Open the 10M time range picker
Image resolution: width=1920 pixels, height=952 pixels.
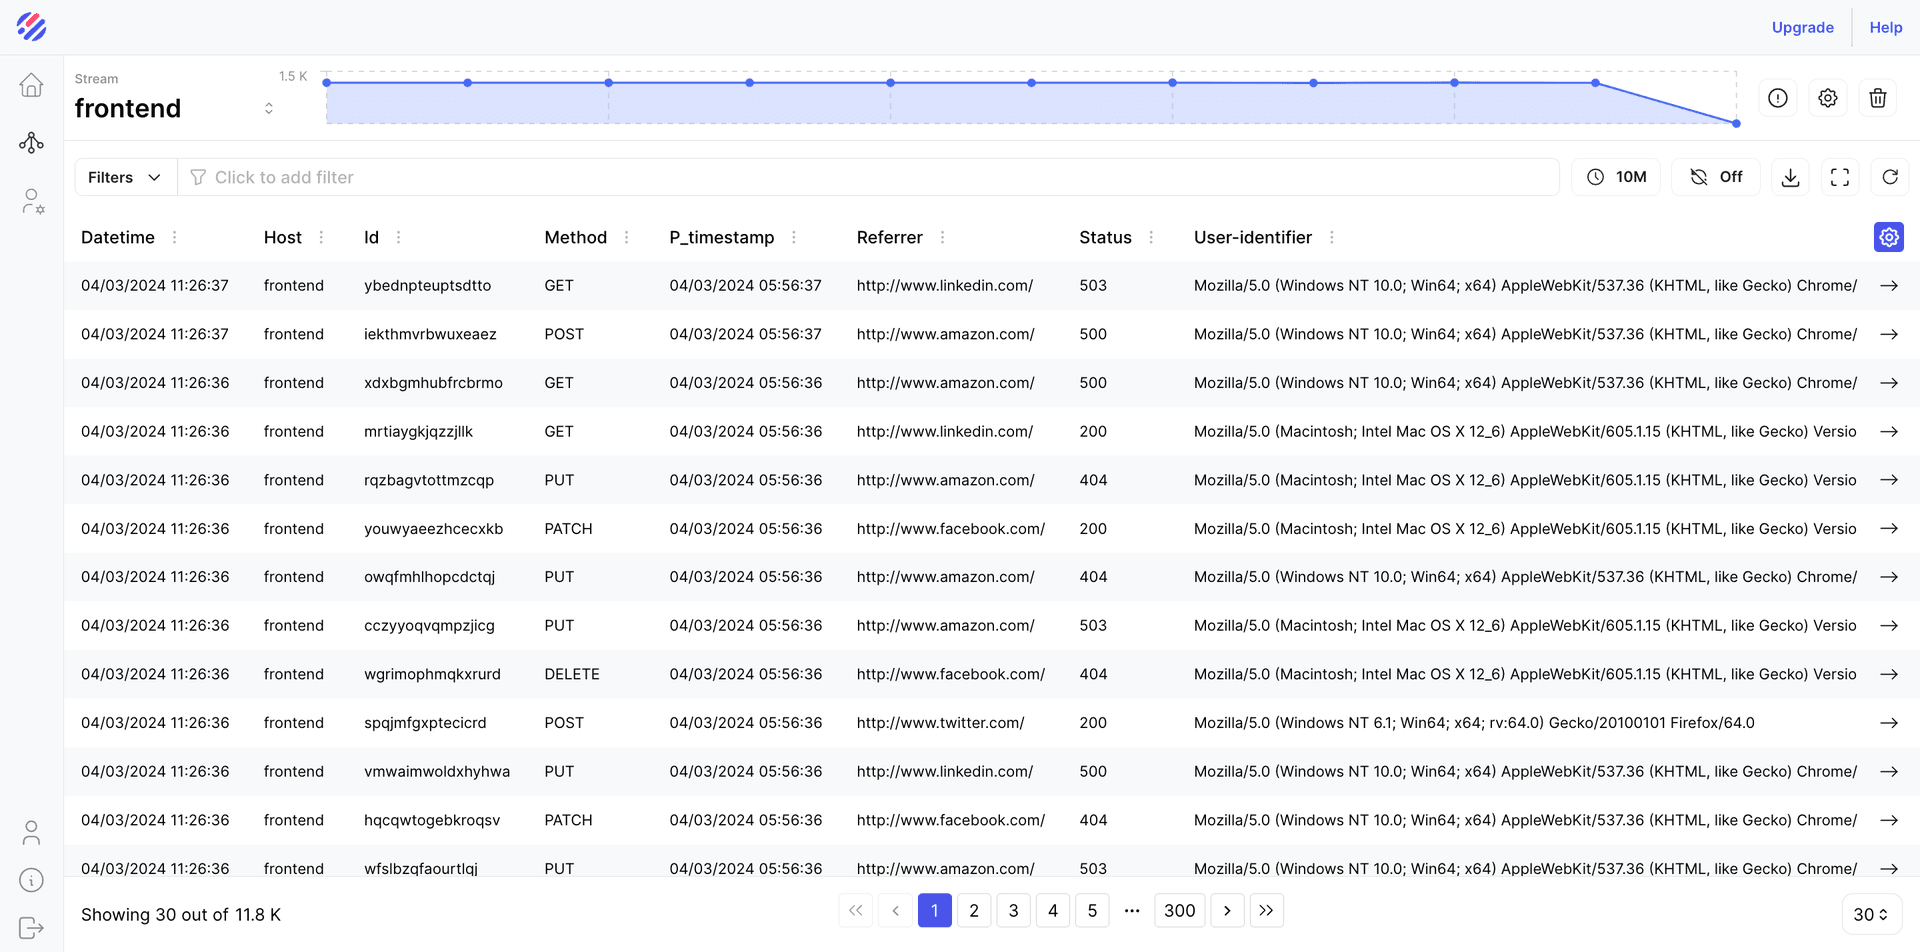(x=1615, y=176)
